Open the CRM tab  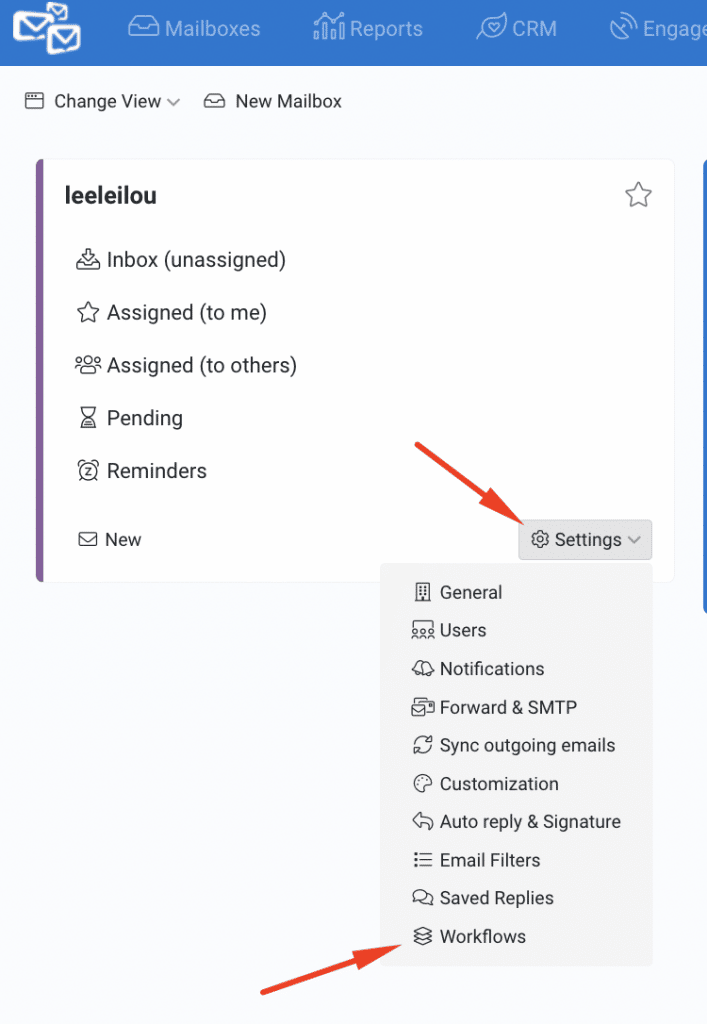517,28
